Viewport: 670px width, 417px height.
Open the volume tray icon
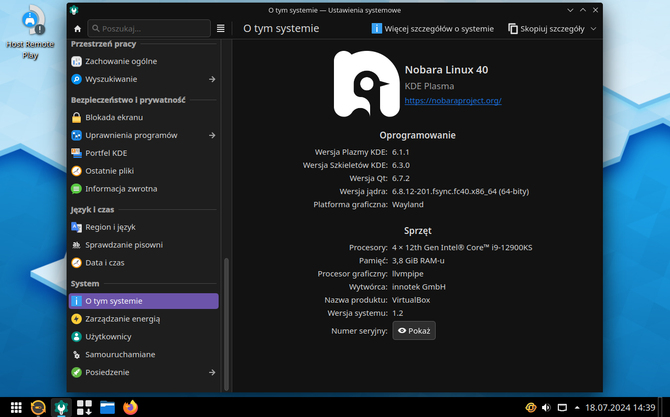pos(546,408)
